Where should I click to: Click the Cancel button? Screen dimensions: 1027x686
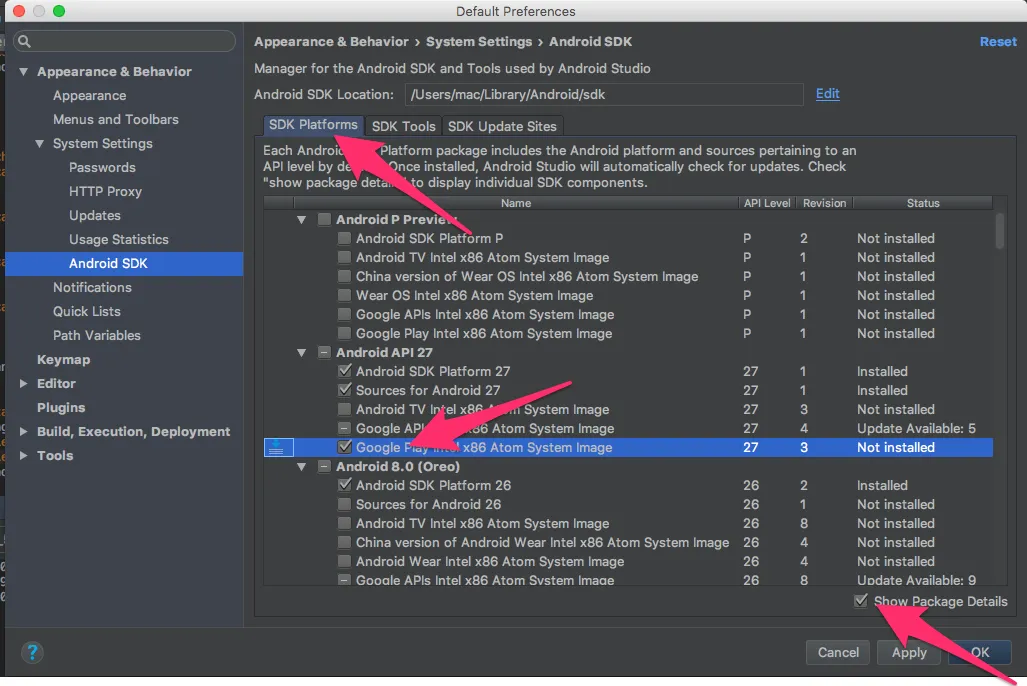pyautogui.click(x=838, y=652)
